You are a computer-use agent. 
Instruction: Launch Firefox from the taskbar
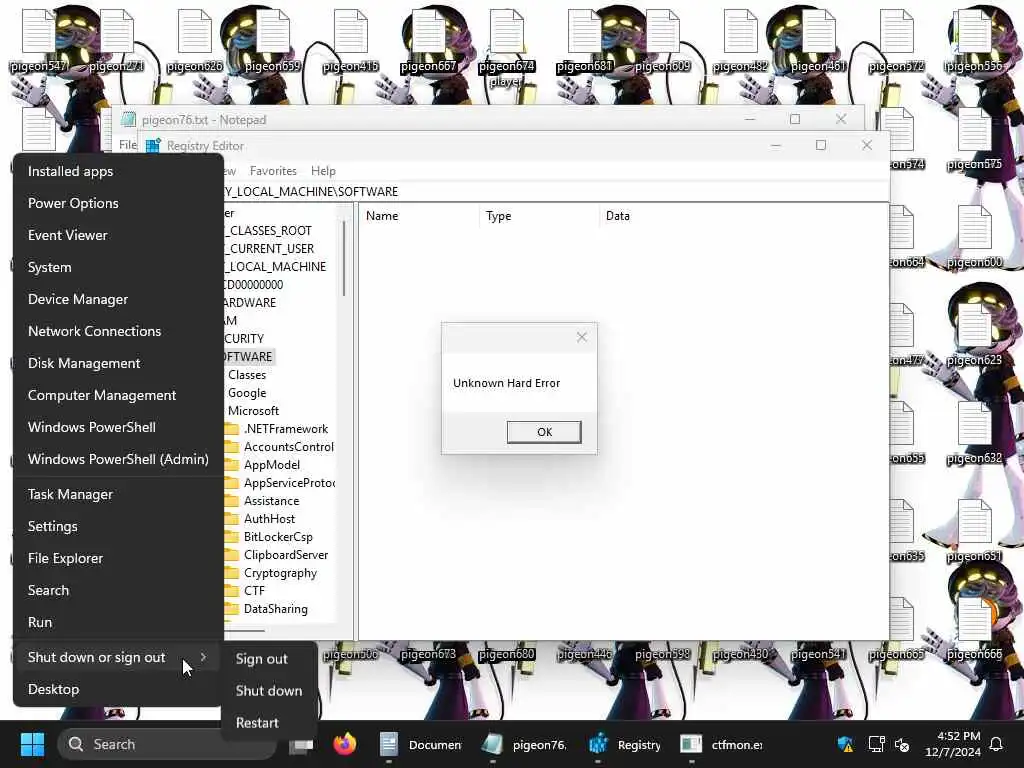tap(344, 744)
